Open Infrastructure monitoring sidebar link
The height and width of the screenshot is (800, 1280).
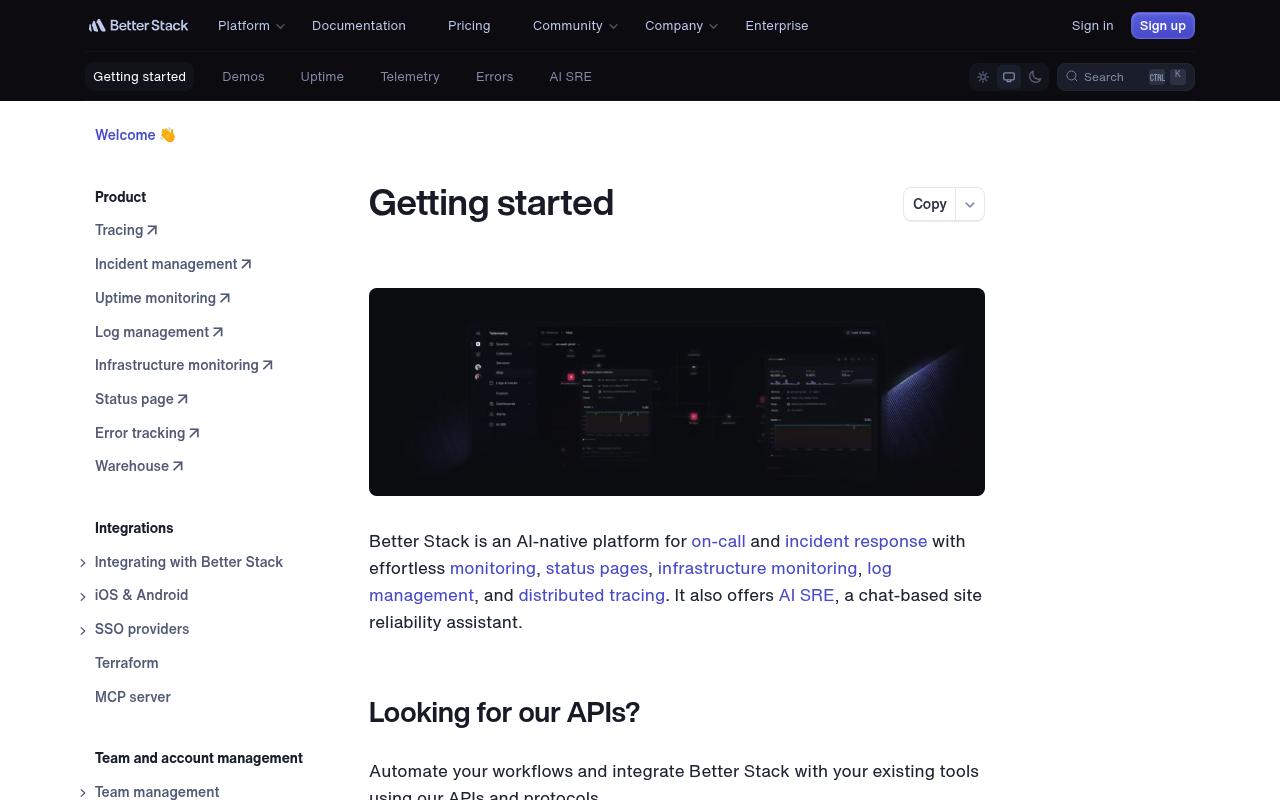tap(184, 365)
